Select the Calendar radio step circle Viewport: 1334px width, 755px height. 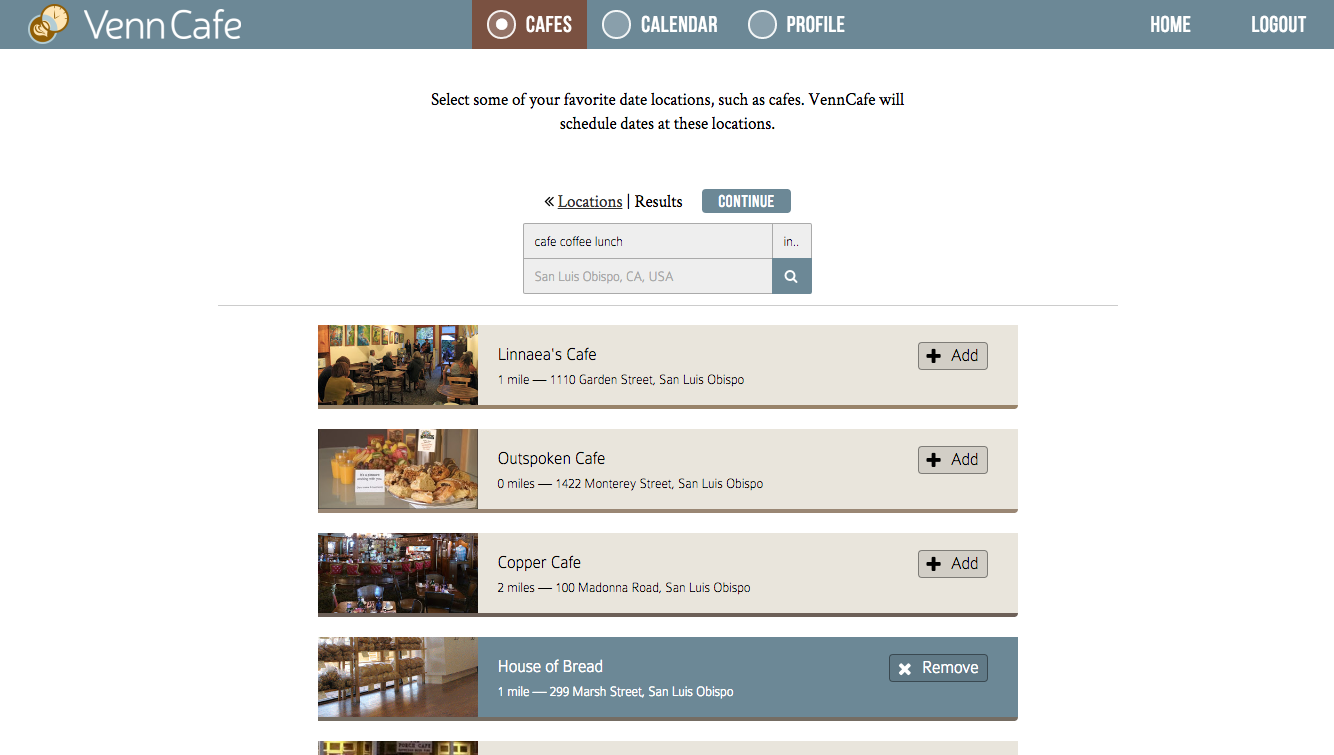617,24
